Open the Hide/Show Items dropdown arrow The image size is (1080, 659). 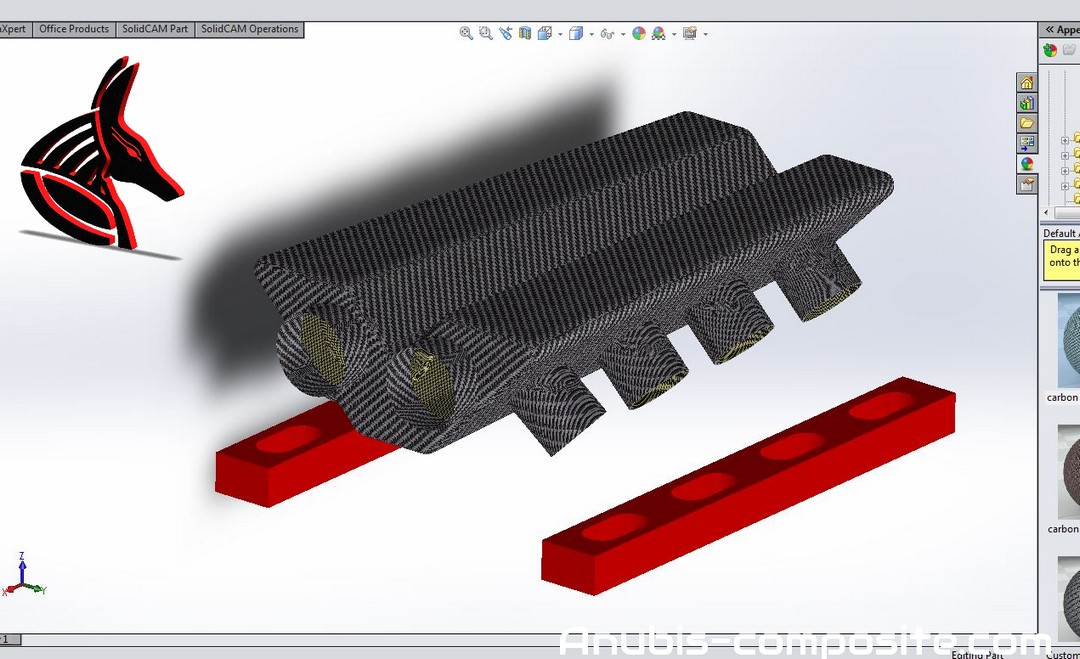(623, 34)
